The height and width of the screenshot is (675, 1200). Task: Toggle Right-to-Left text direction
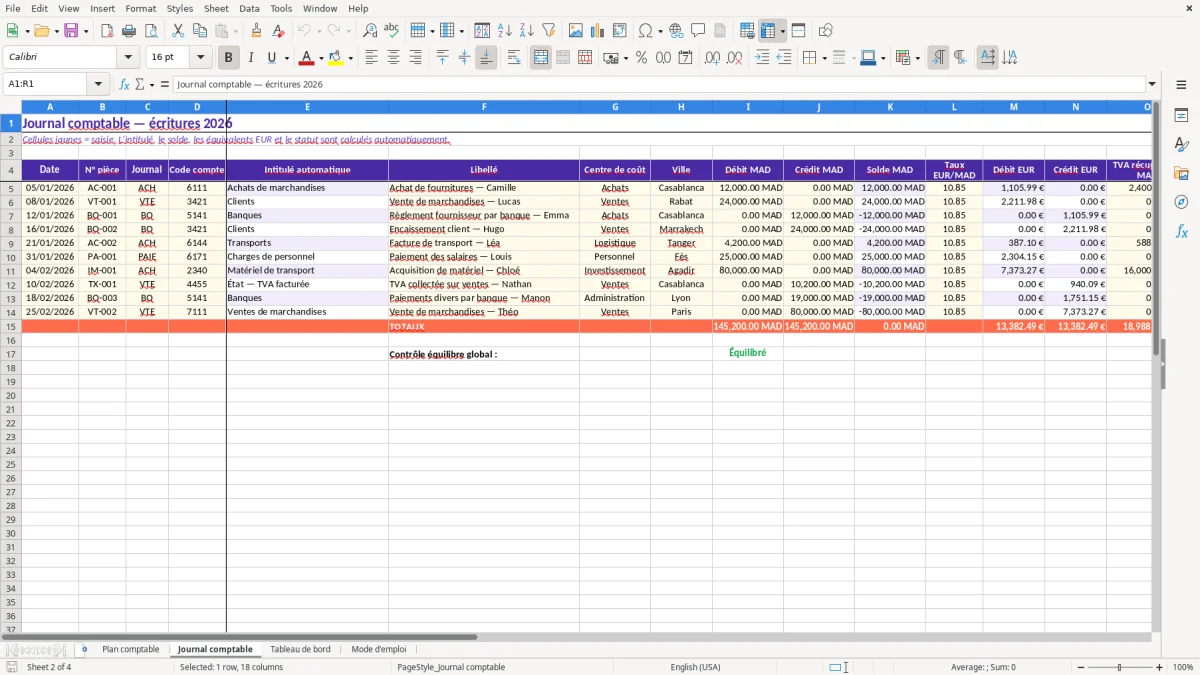pyautogui.click(x=960, y=58)
